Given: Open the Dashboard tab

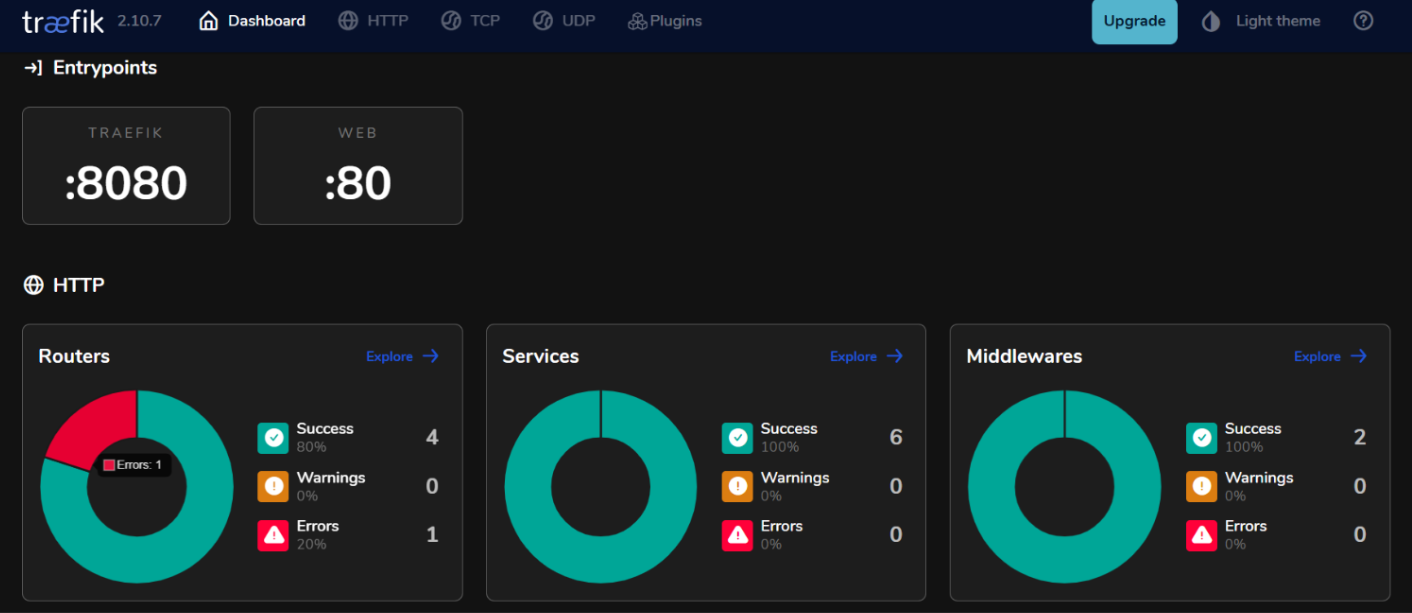Looking at the screenshot, I should 252,21.
